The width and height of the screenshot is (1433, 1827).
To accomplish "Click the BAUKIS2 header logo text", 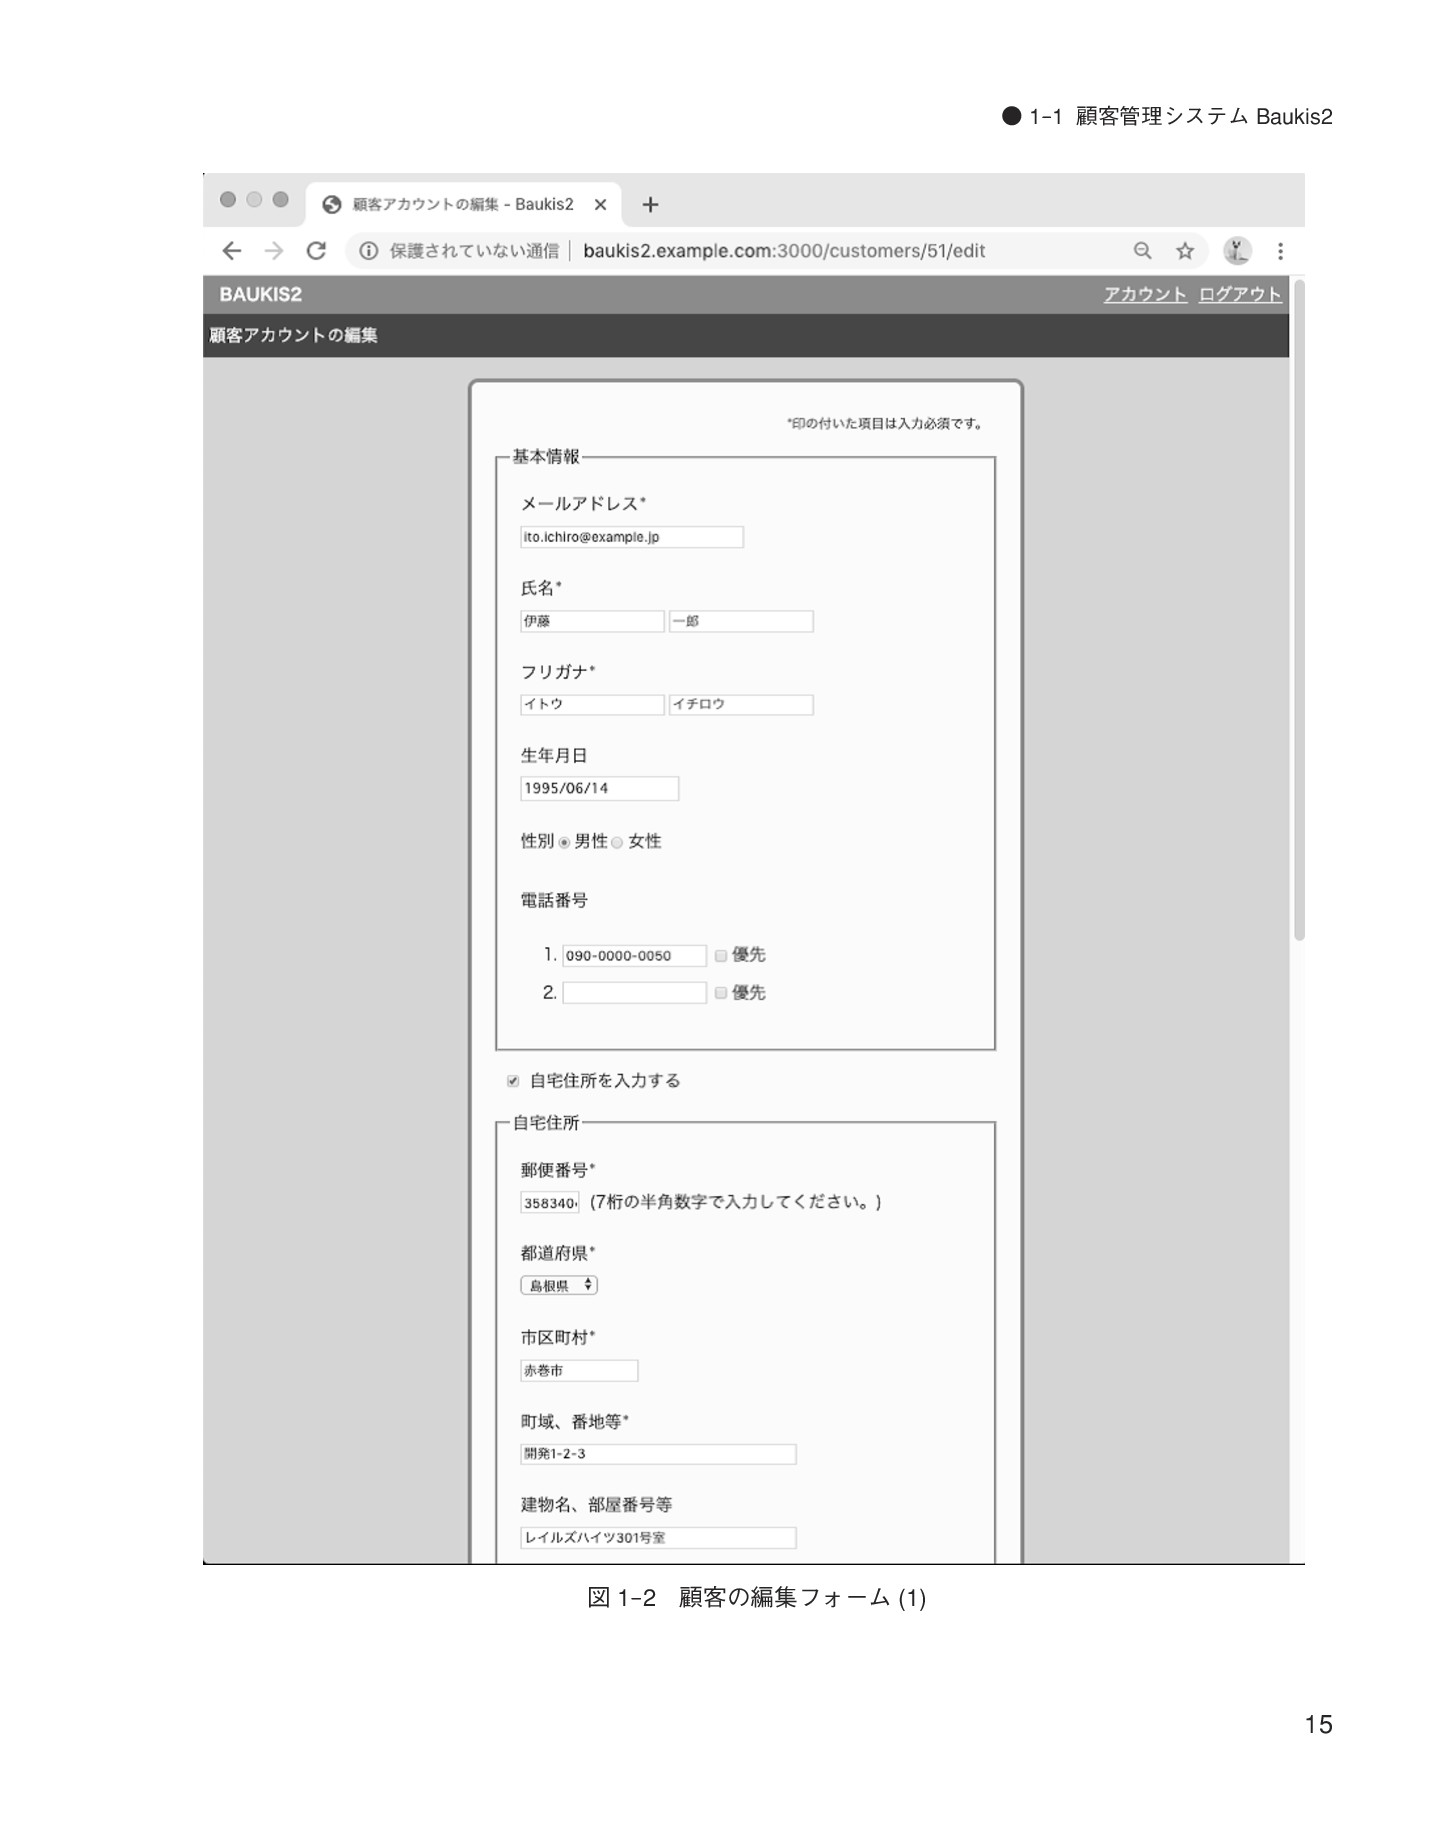I will (x=261, y=294).
